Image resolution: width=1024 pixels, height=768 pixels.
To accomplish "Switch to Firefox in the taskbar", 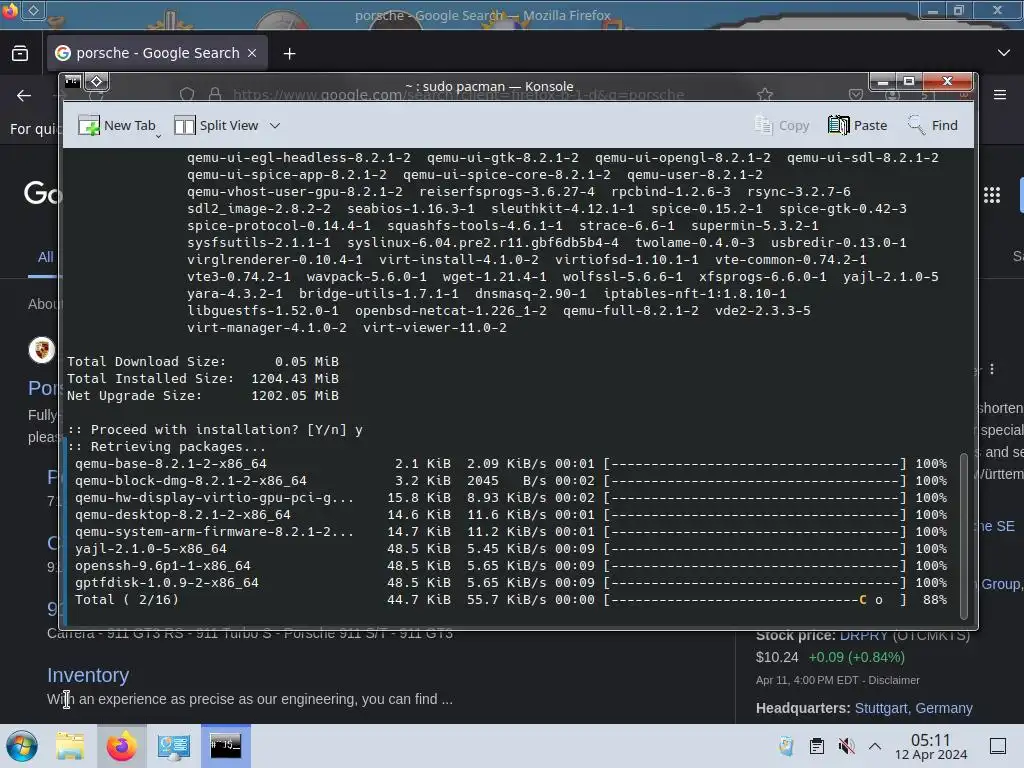I will 121,746.
